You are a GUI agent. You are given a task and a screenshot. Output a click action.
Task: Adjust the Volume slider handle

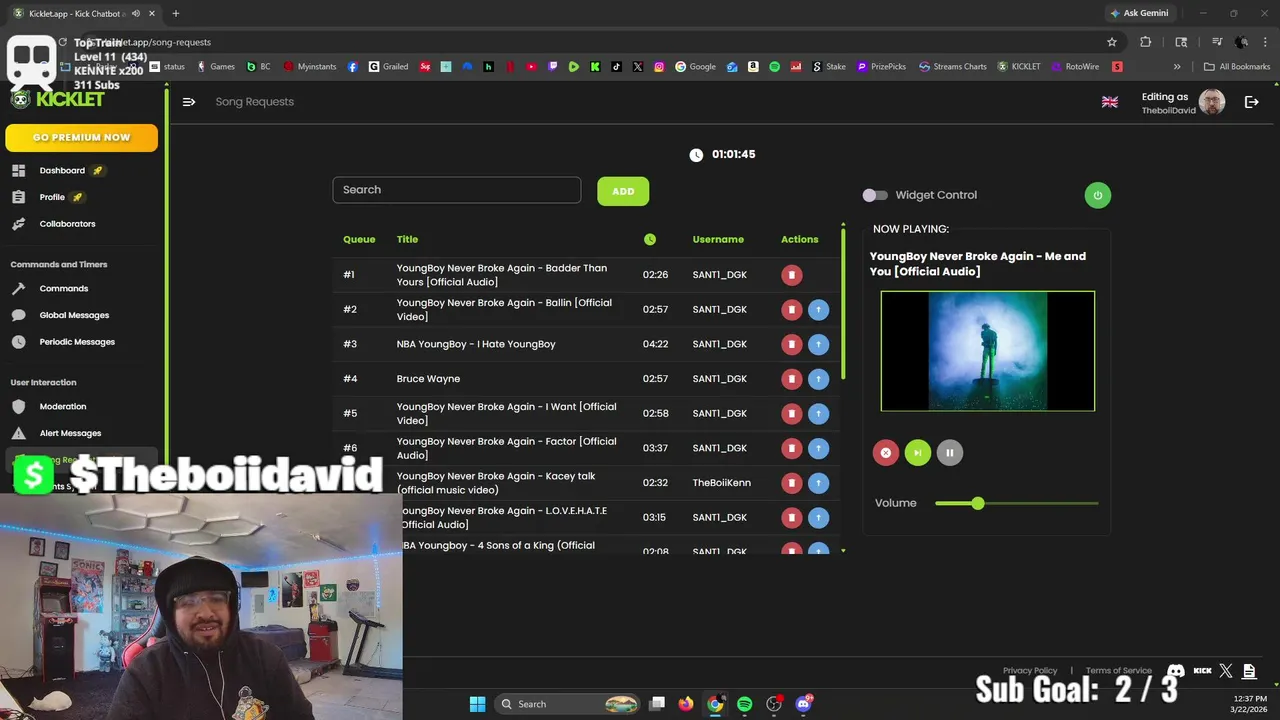tap(978, 503)
